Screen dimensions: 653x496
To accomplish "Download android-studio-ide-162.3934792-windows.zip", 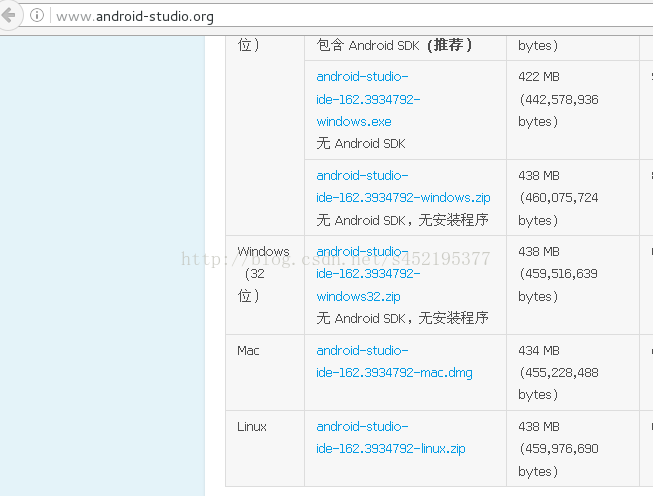I will [x=403, y=186].
